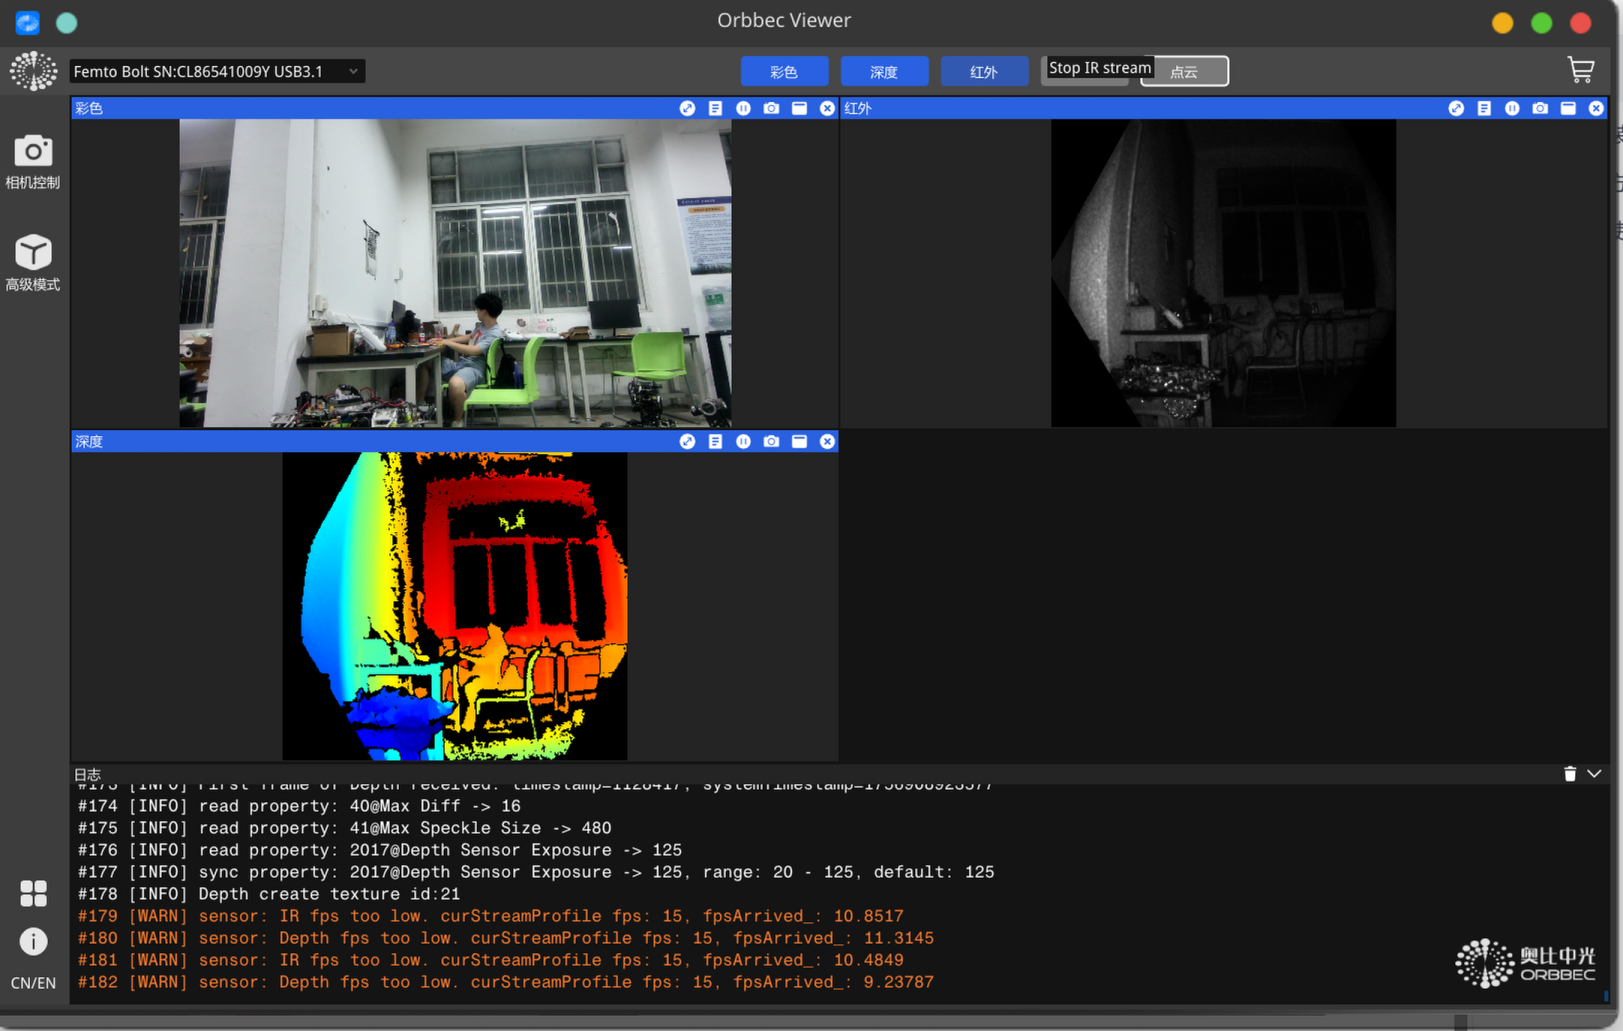Take a snapshot of the 深度 stream

pyautogui.click(x=771, y=441)
